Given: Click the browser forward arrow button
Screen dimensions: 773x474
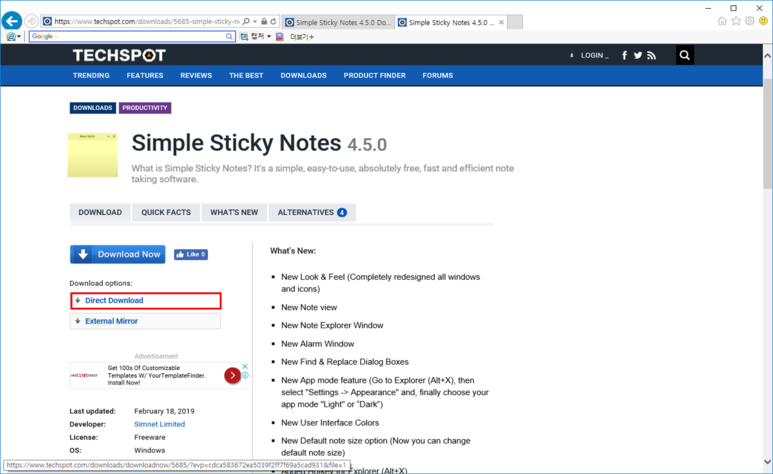Looking at the screenshot, I should (x=31, y=21).
